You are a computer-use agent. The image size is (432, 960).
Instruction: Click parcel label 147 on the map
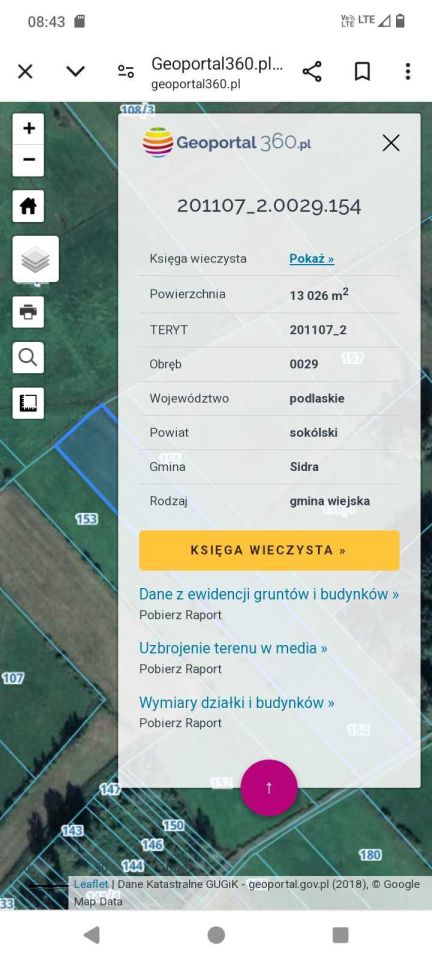[110, 790]
